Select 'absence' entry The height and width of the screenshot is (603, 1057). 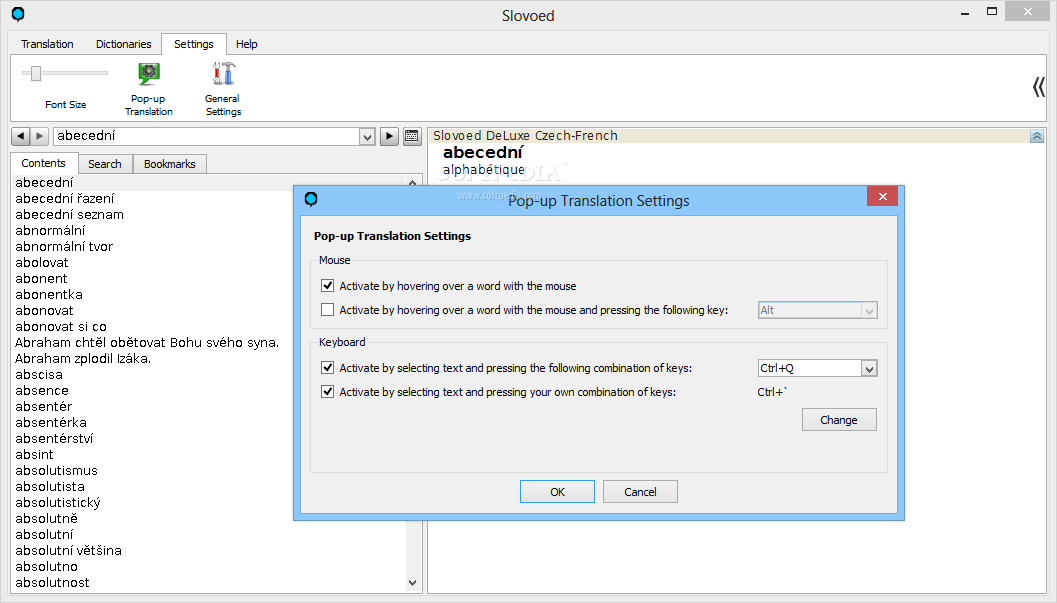point(42,391)
